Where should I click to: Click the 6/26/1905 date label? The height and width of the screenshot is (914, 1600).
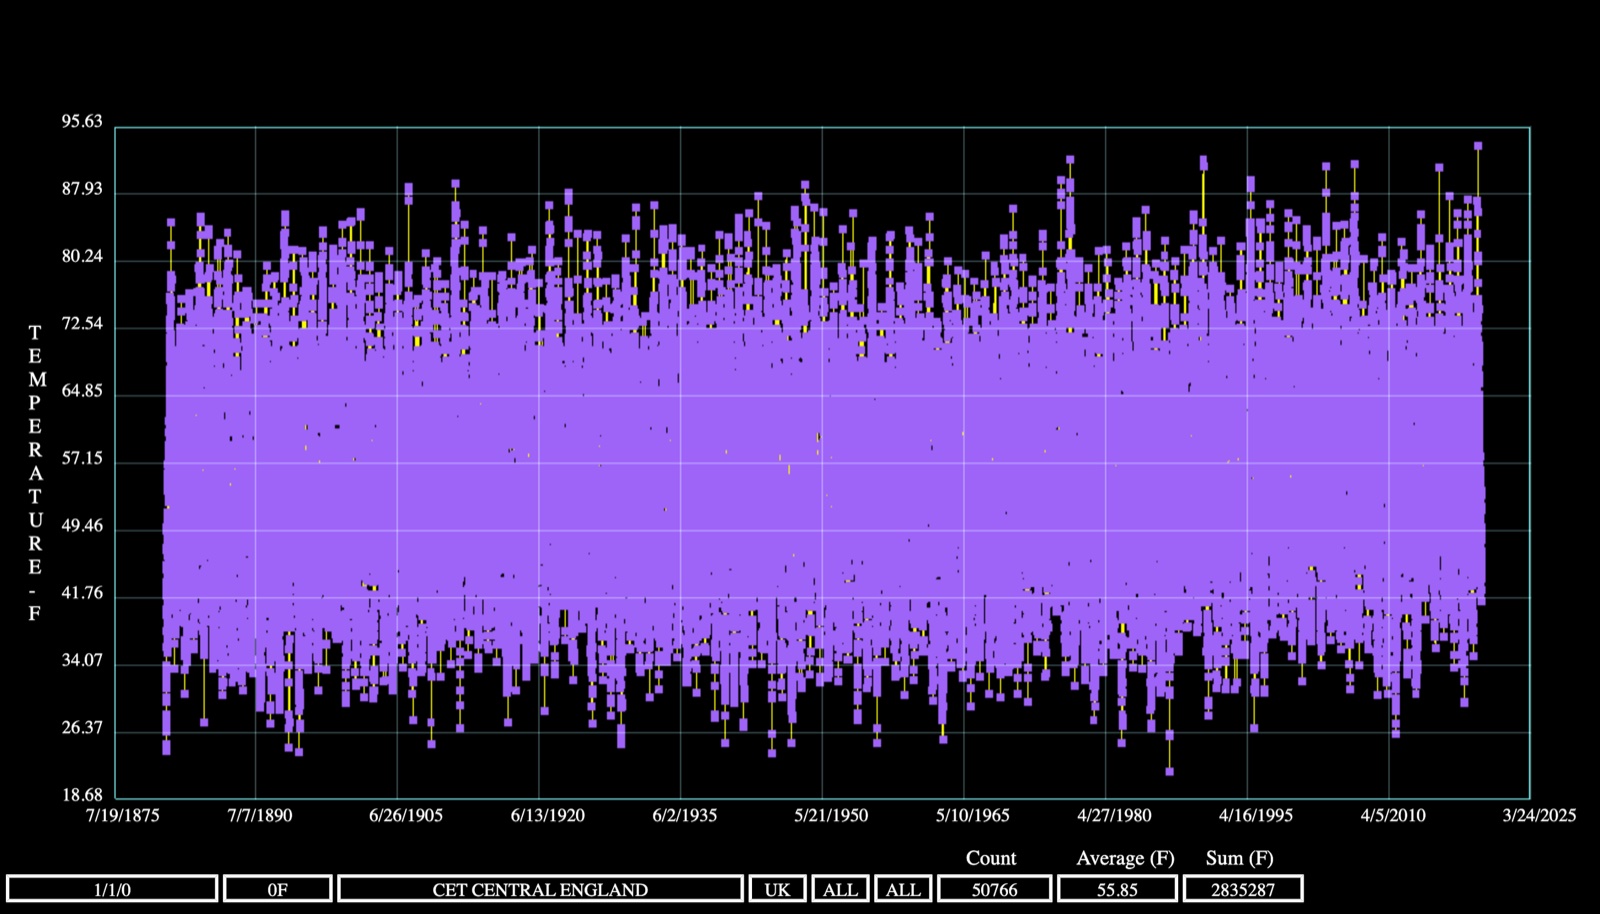coord(406,815)
